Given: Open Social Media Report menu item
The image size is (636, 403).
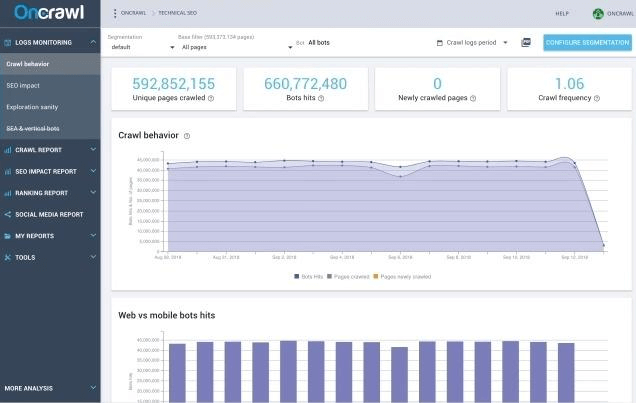Looking at the screenshot, I should pos(50,214).
